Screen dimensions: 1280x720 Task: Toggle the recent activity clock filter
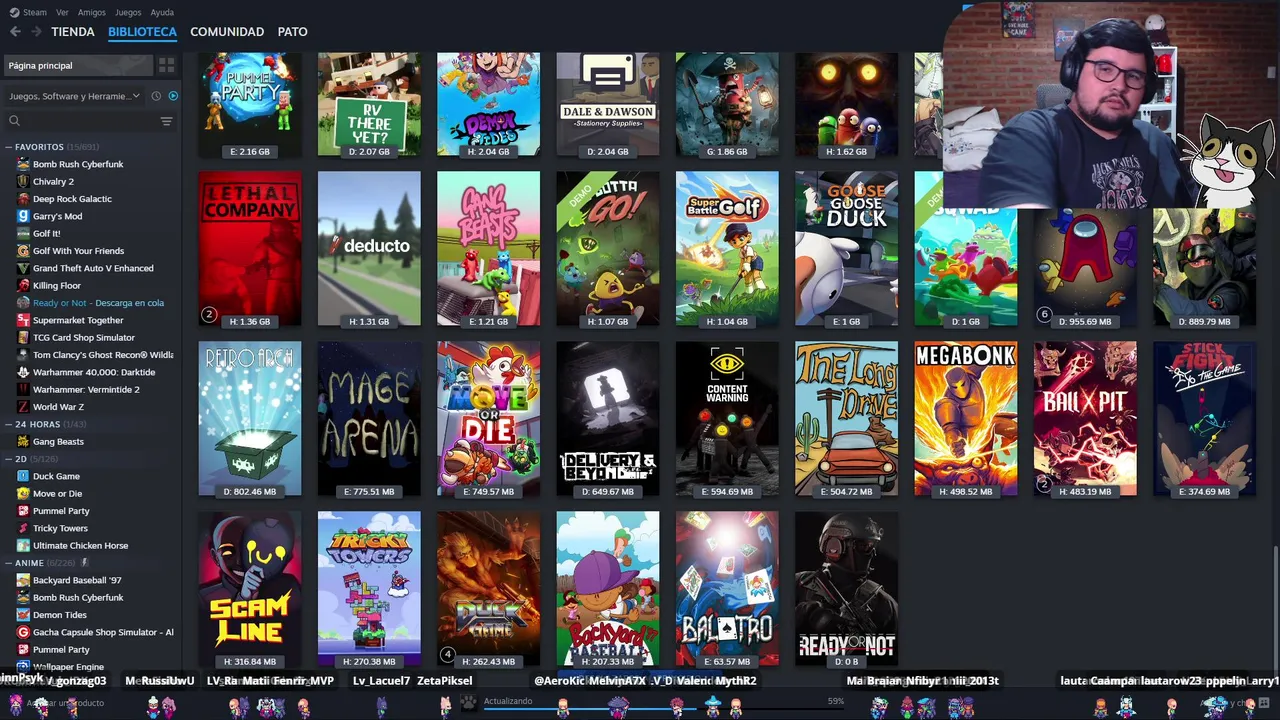click(156, 96)
